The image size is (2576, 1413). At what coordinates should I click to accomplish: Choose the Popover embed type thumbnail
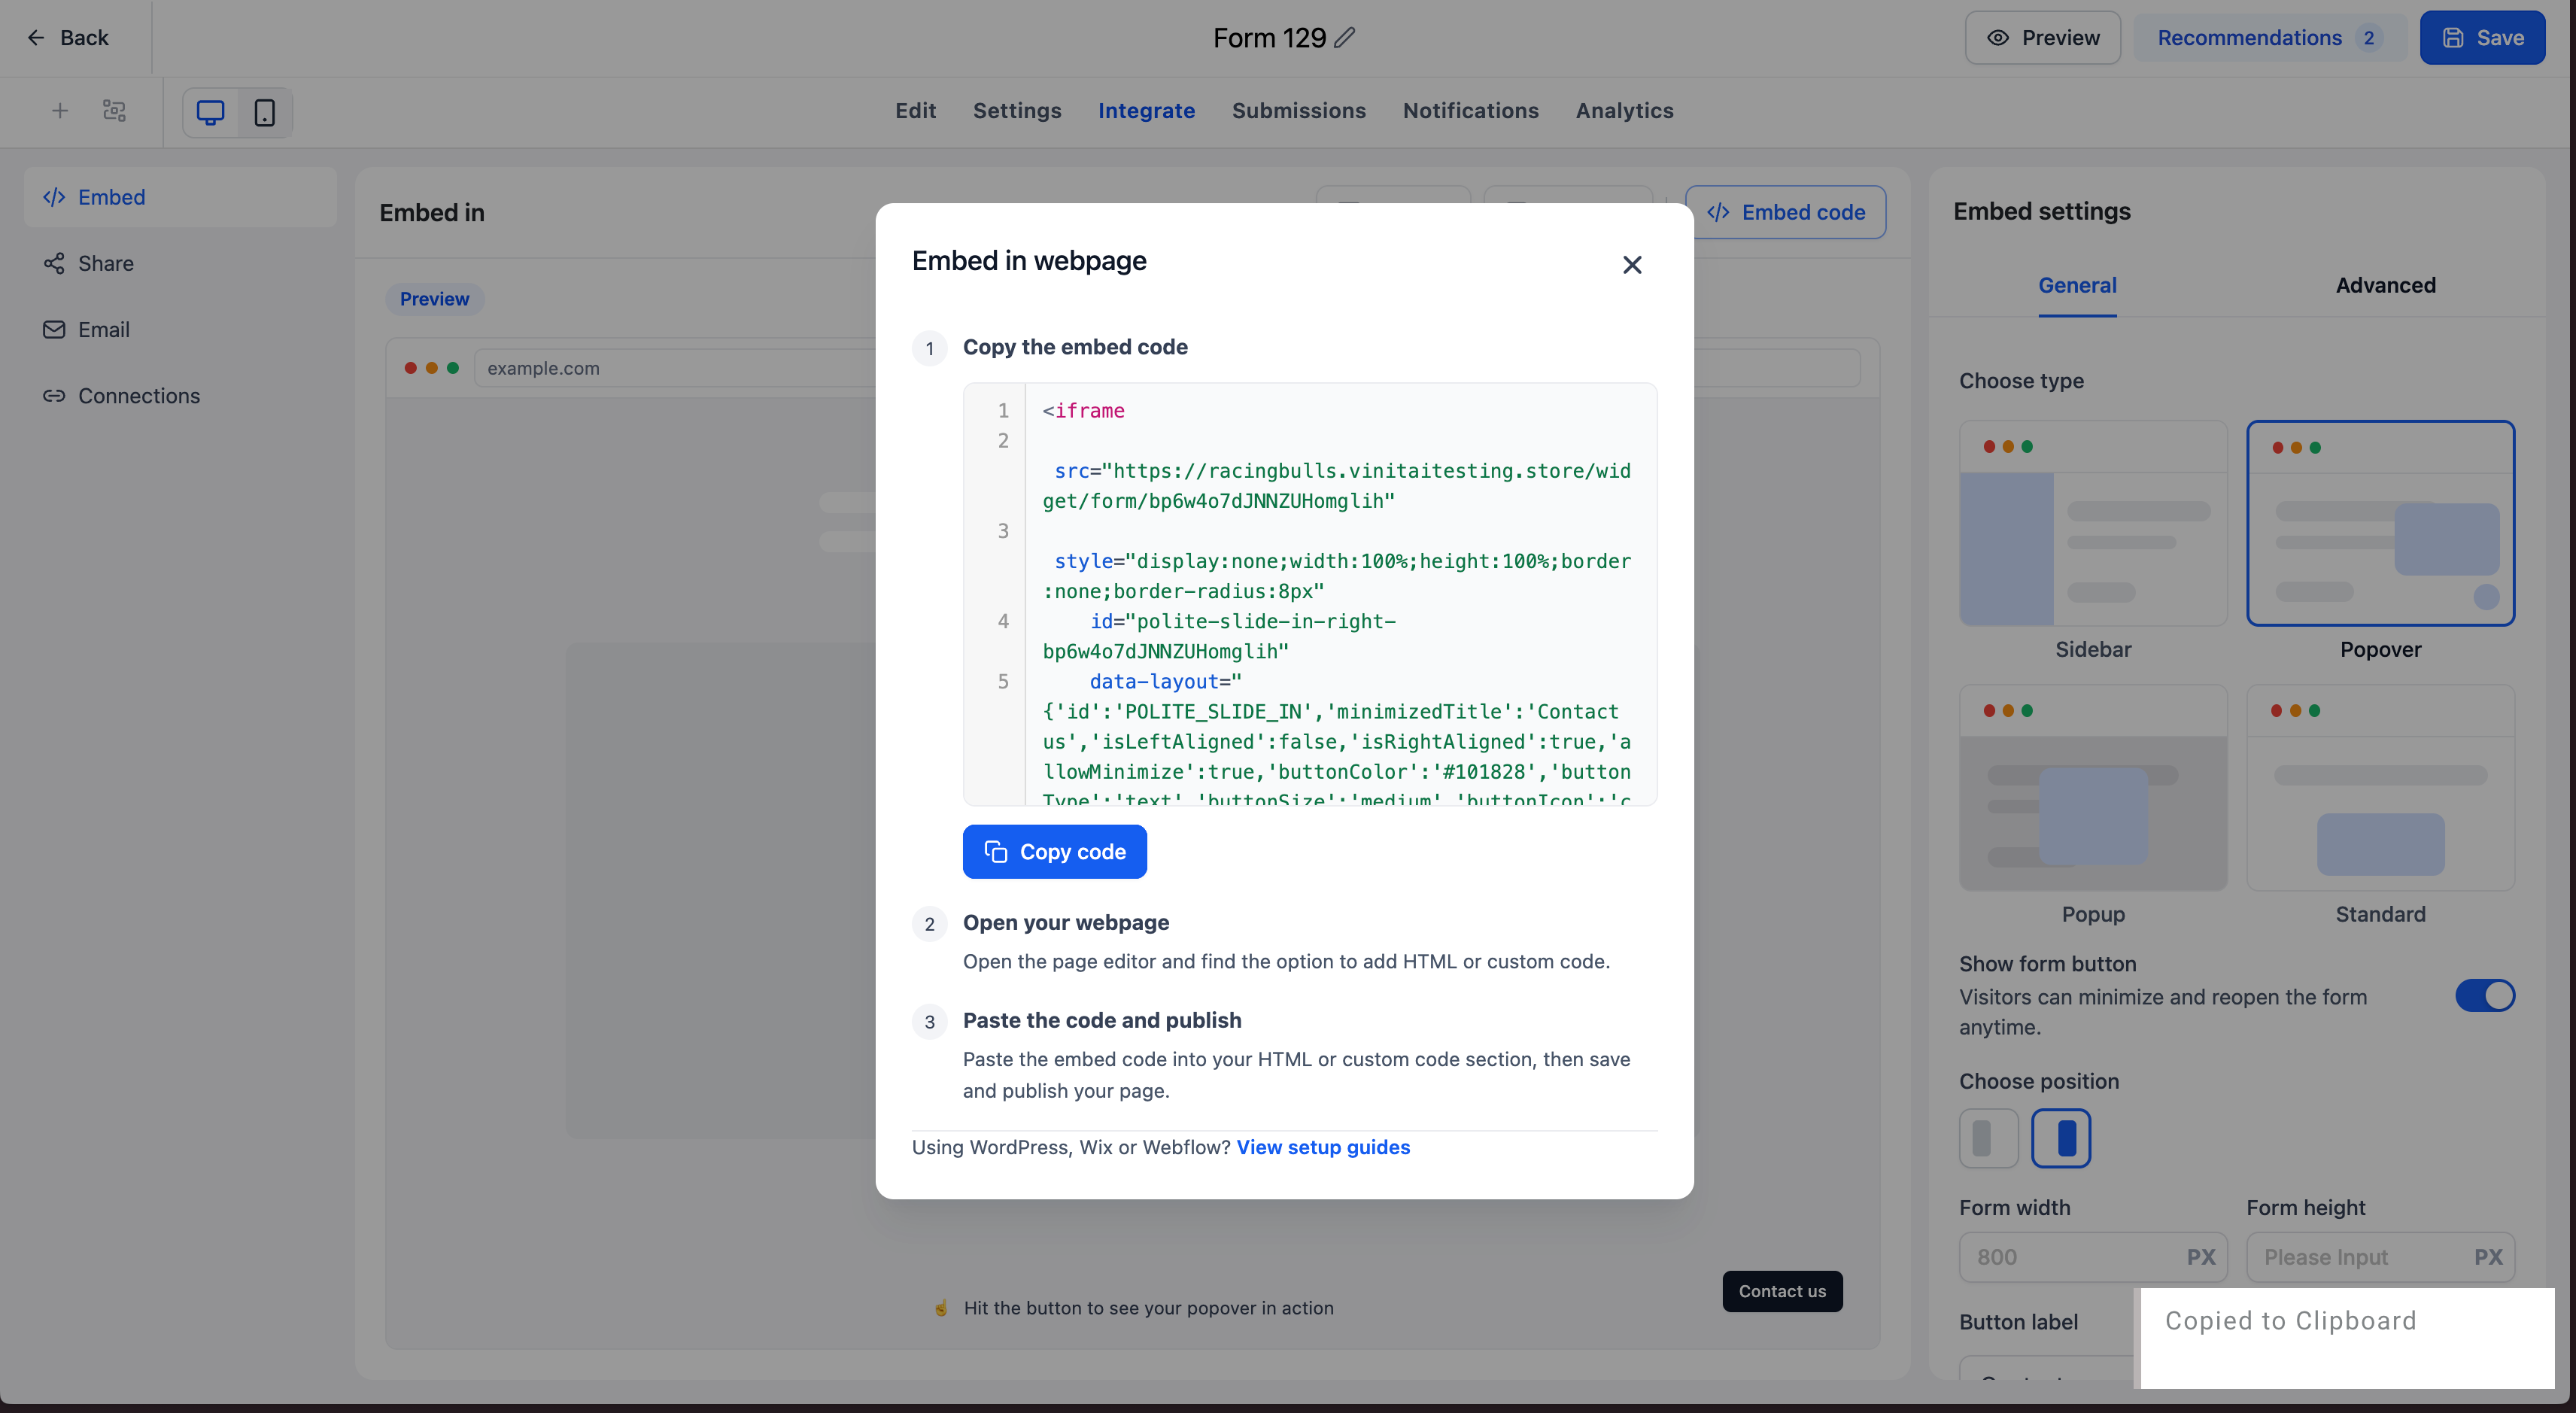(2380, 523)
